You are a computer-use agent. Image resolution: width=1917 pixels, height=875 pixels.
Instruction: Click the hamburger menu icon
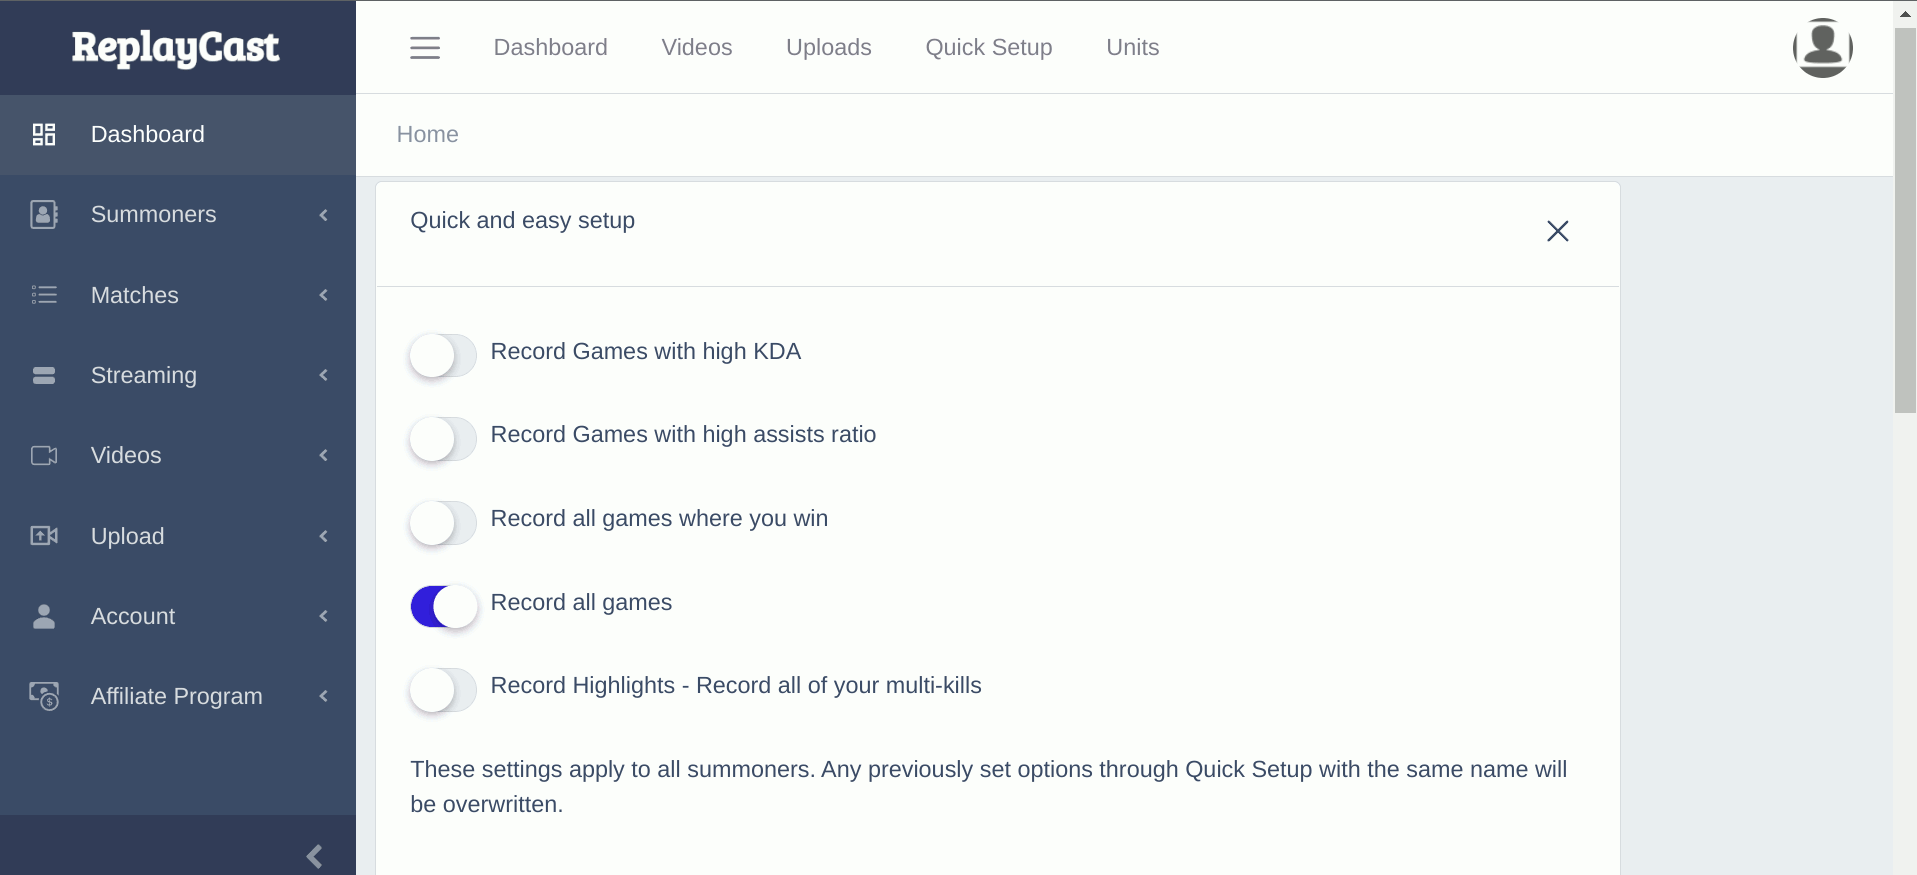click(x=425, y=48)
